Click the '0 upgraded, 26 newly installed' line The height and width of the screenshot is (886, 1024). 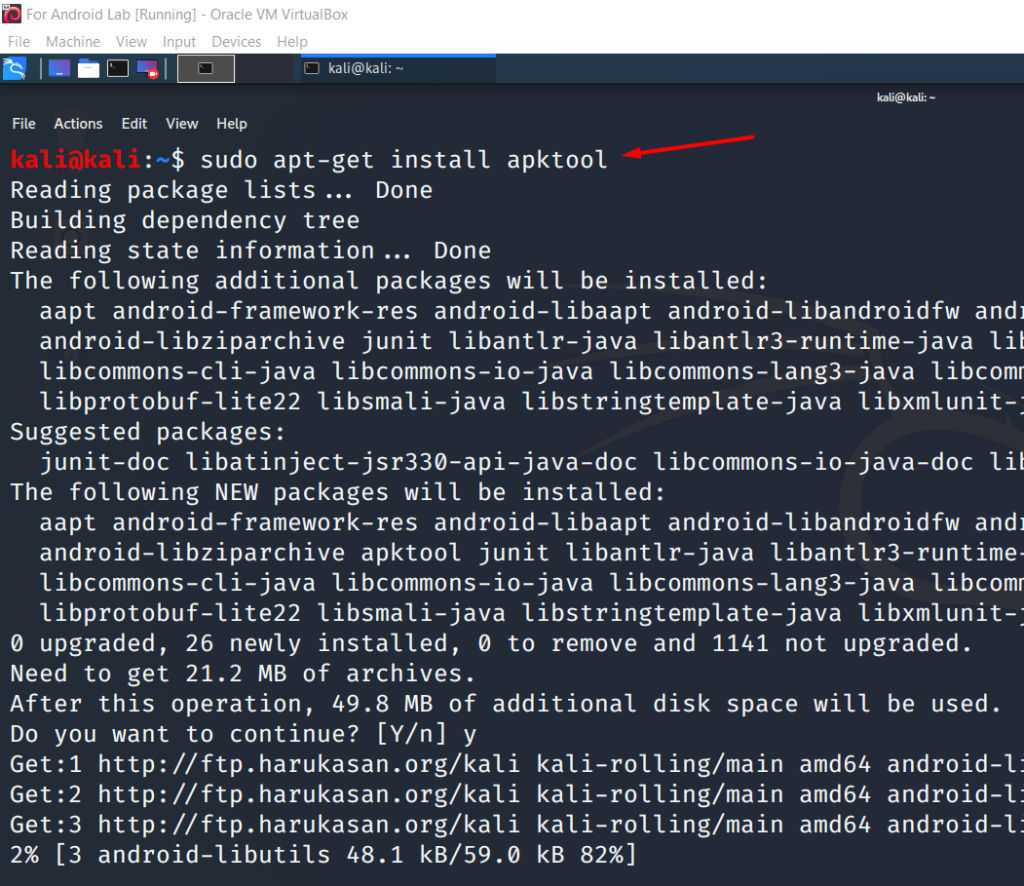(491, 643)
